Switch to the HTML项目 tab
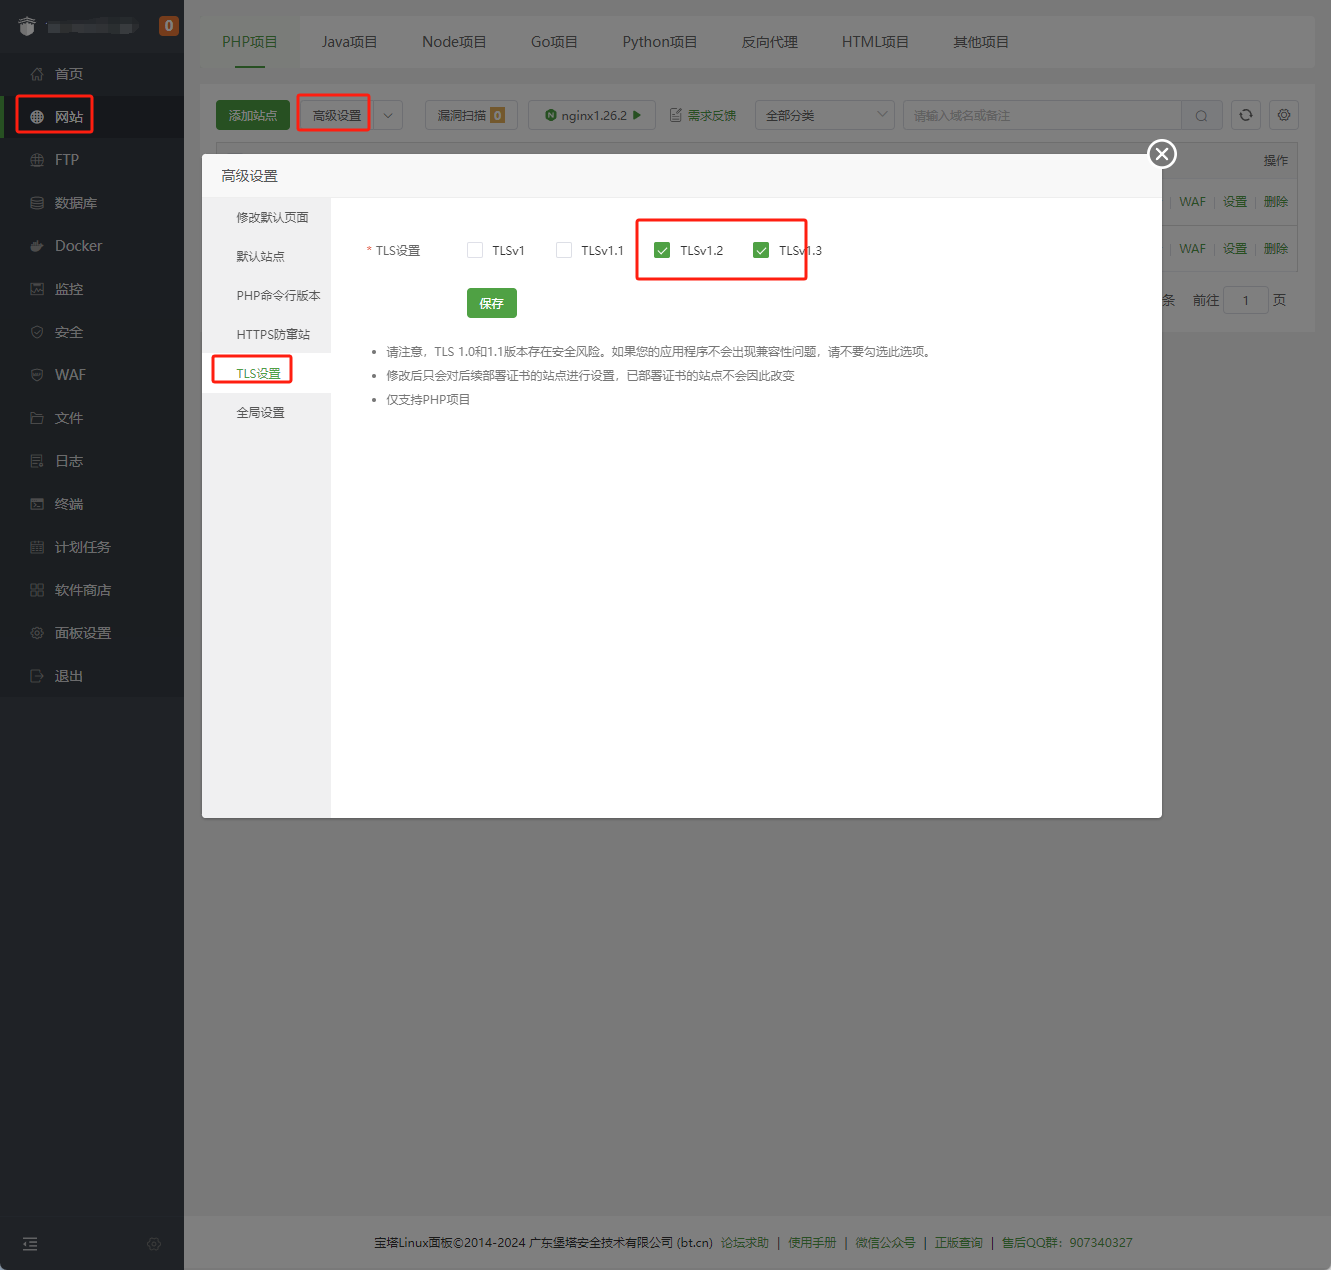1331x1270 pixels. (876, 42)
